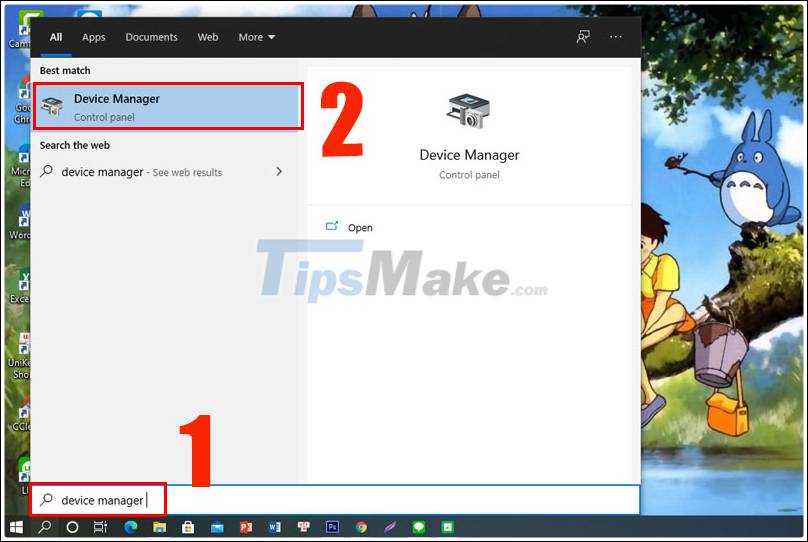
Task: Open Device Manager best match result
Action: coord(168,107)
